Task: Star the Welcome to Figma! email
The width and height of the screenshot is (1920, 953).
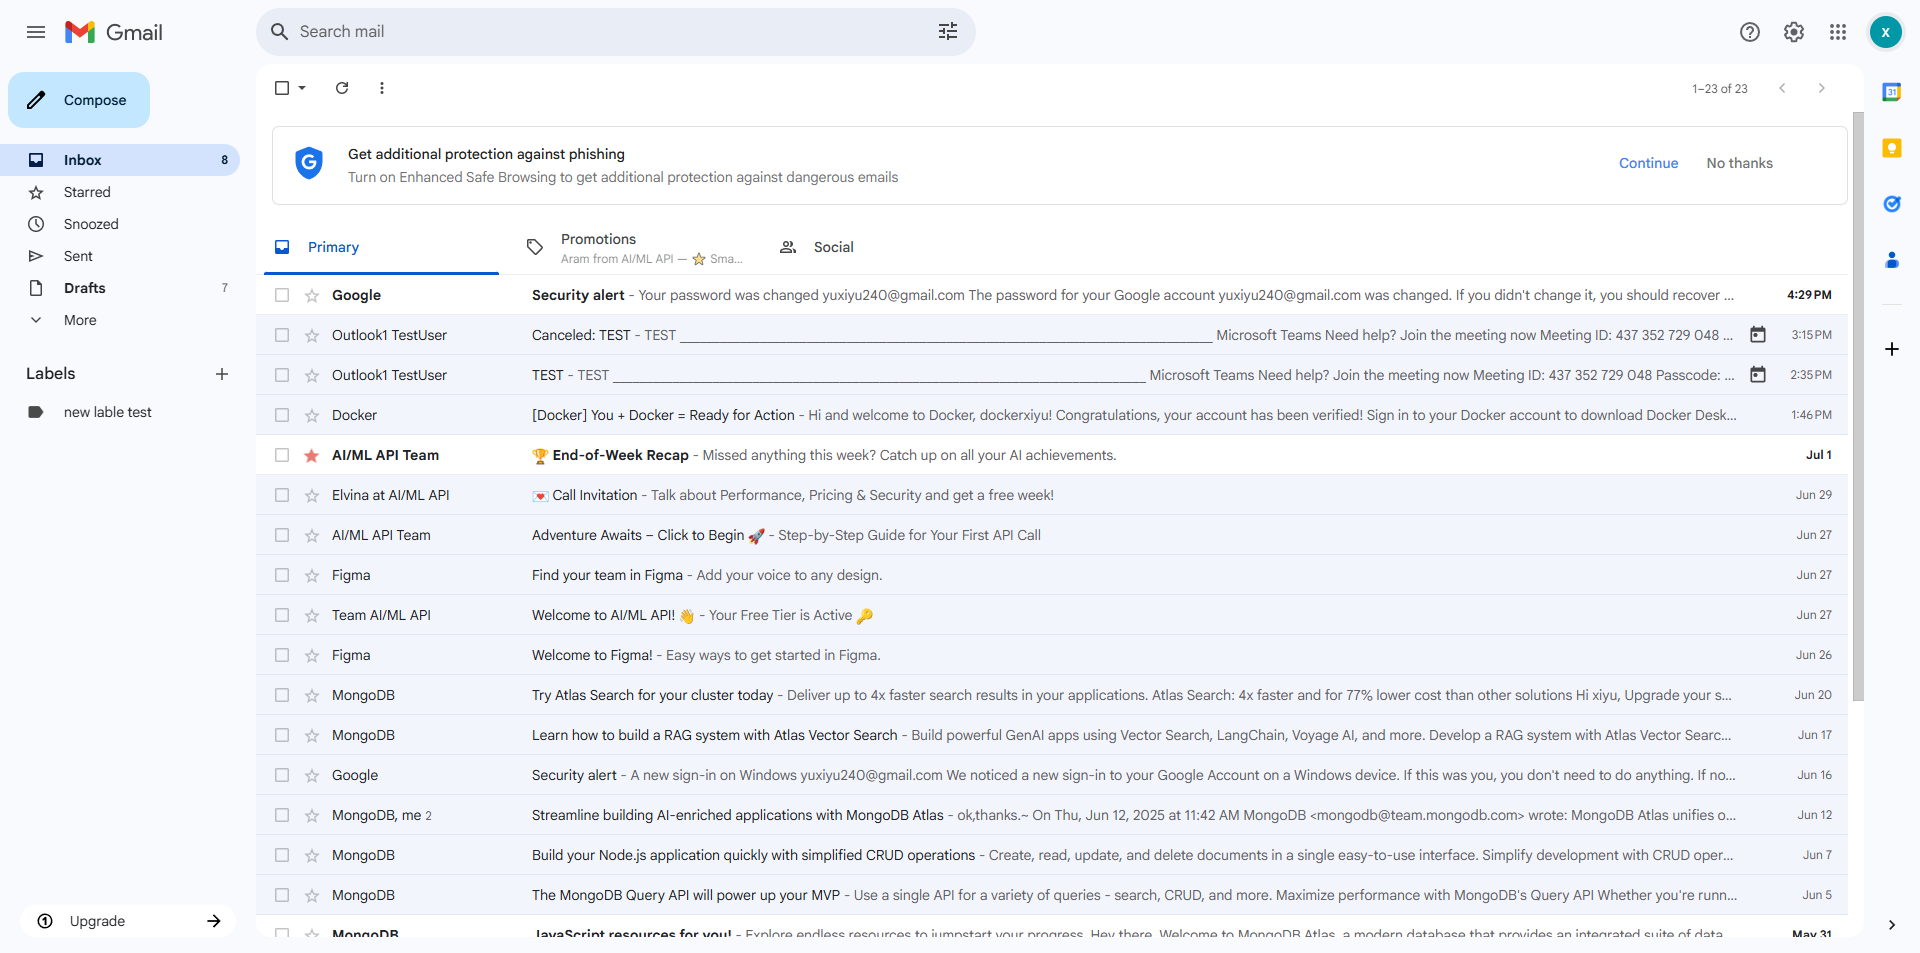Action: tap(312, 655)
